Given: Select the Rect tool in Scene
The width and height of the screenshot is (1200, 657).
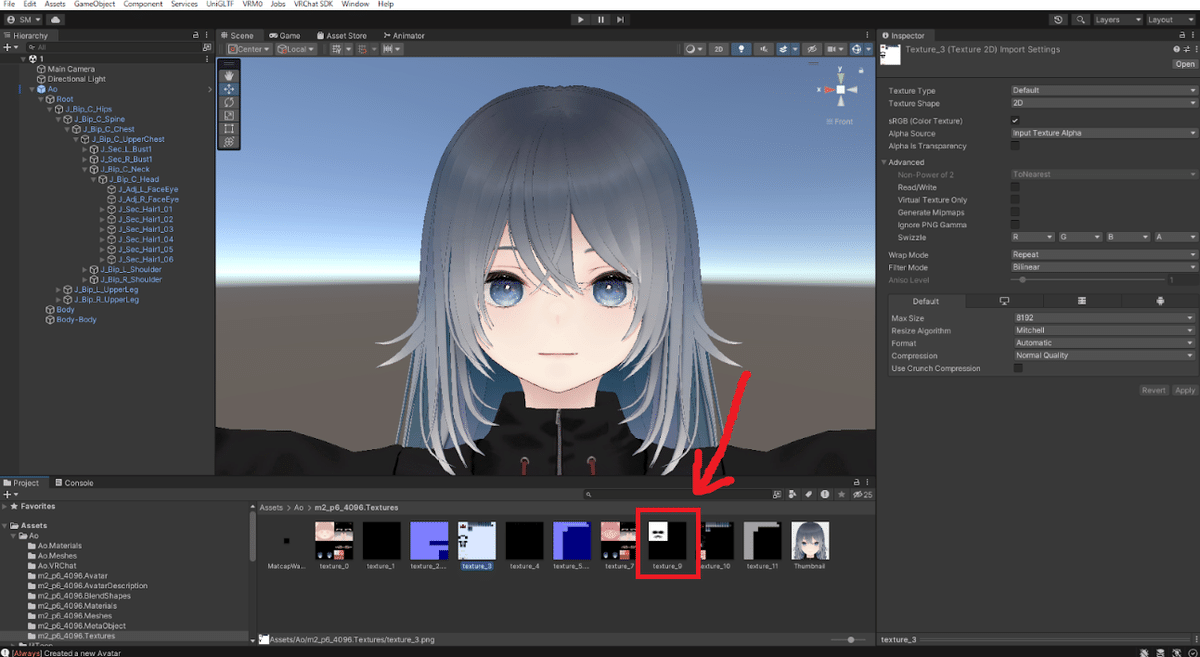Looking at the screenshot, I should point(229,128).
